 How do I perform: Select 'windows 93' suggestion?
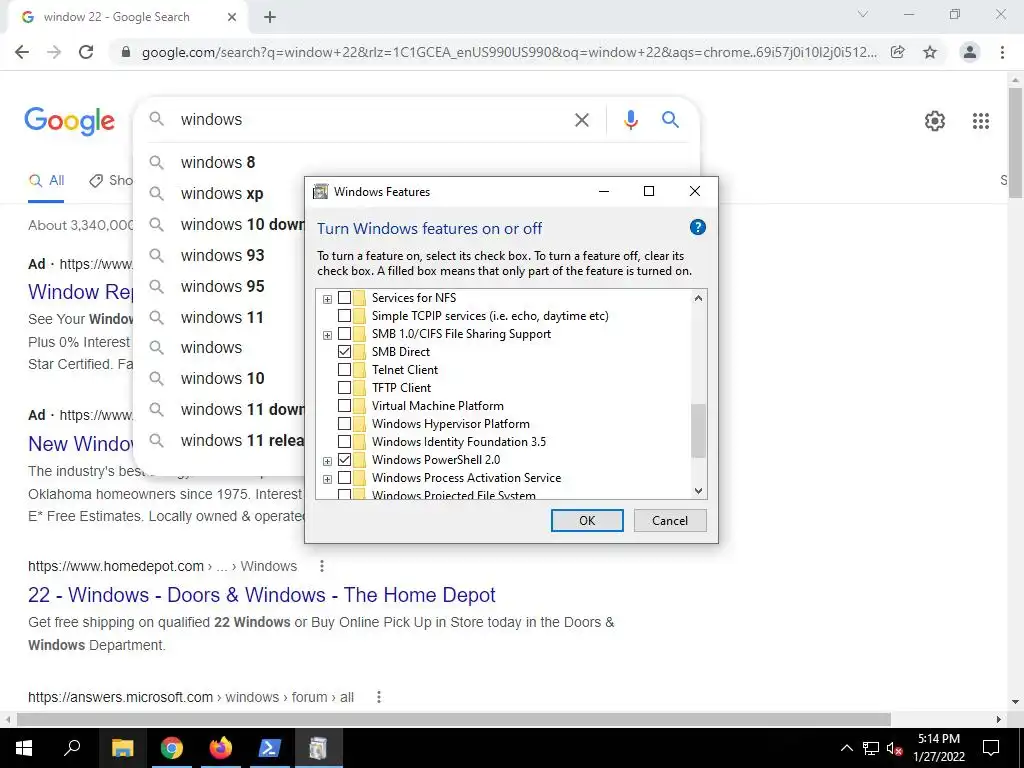(x=223, y=255)
